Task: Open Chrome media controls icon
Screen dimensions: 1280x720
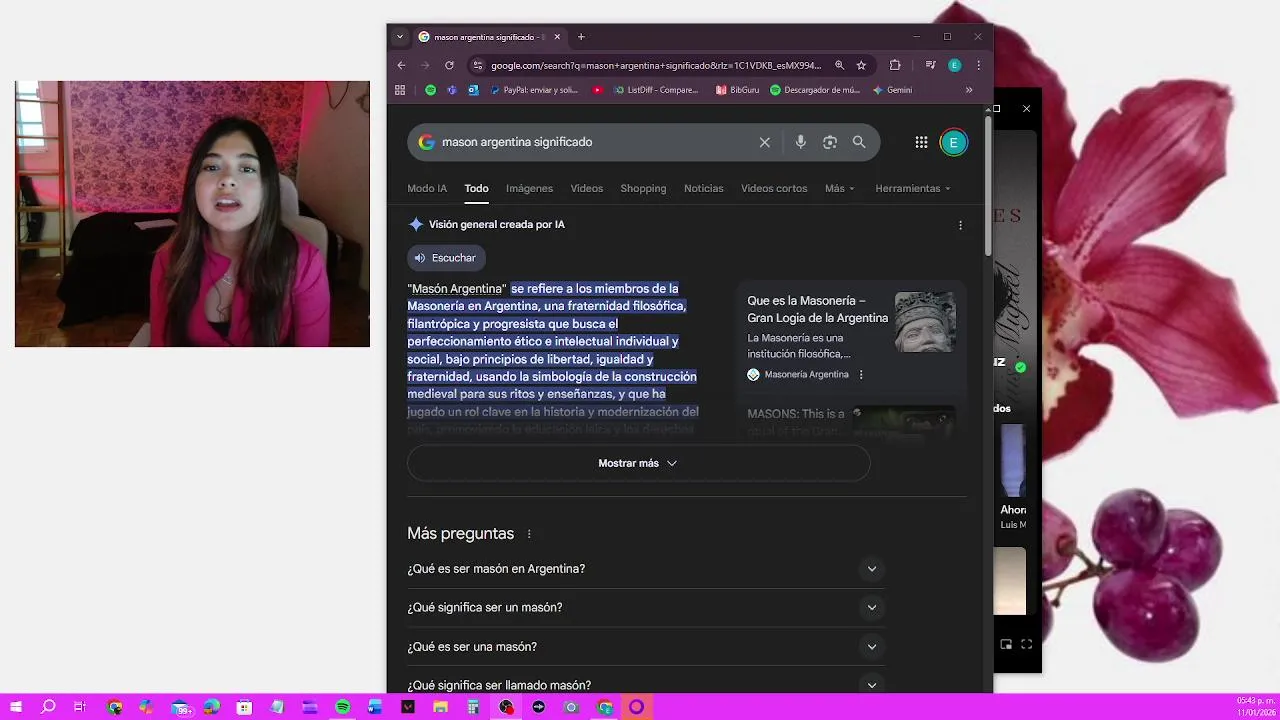Action: coord(930,65)
